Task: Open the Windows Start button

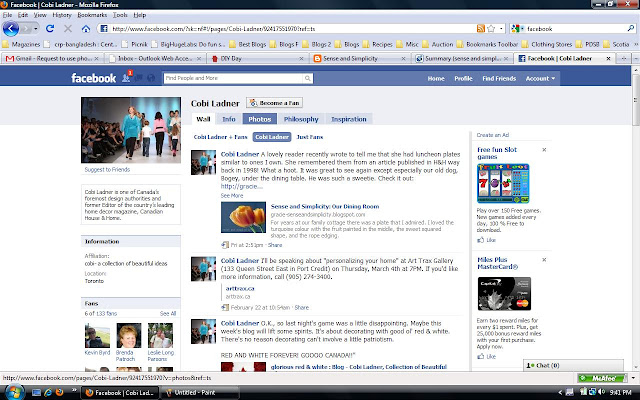Action: [x=13, y=392]
